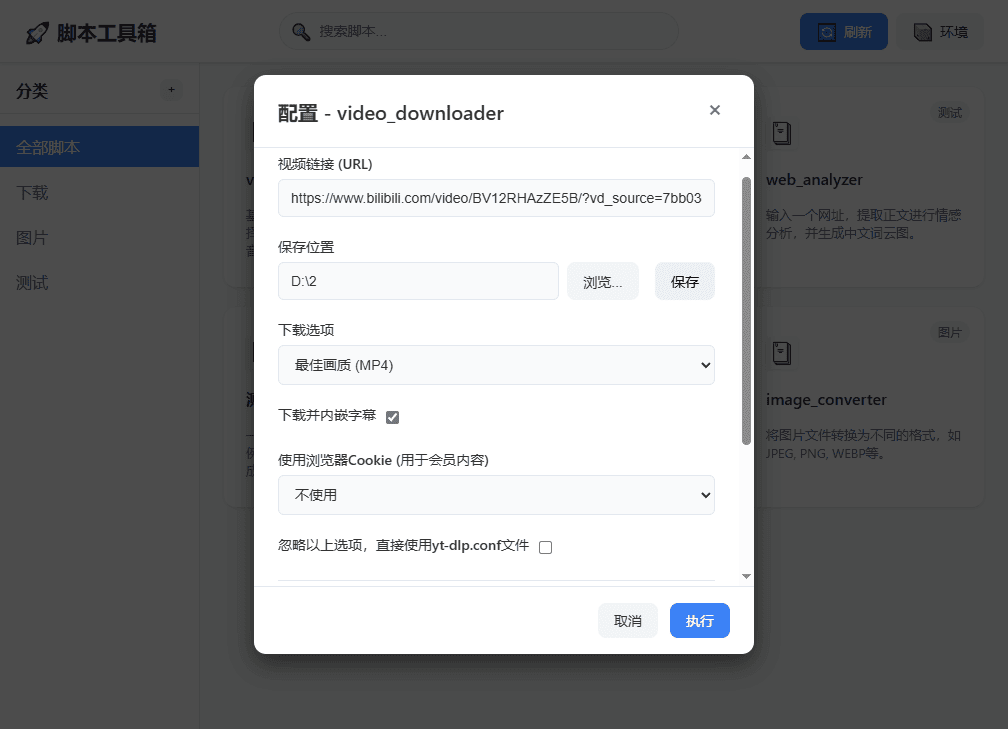The width and height of the screenshot is (1008, 729).
Task: Click the script icon on the image_converter card
Action: [x=781, y=352]
